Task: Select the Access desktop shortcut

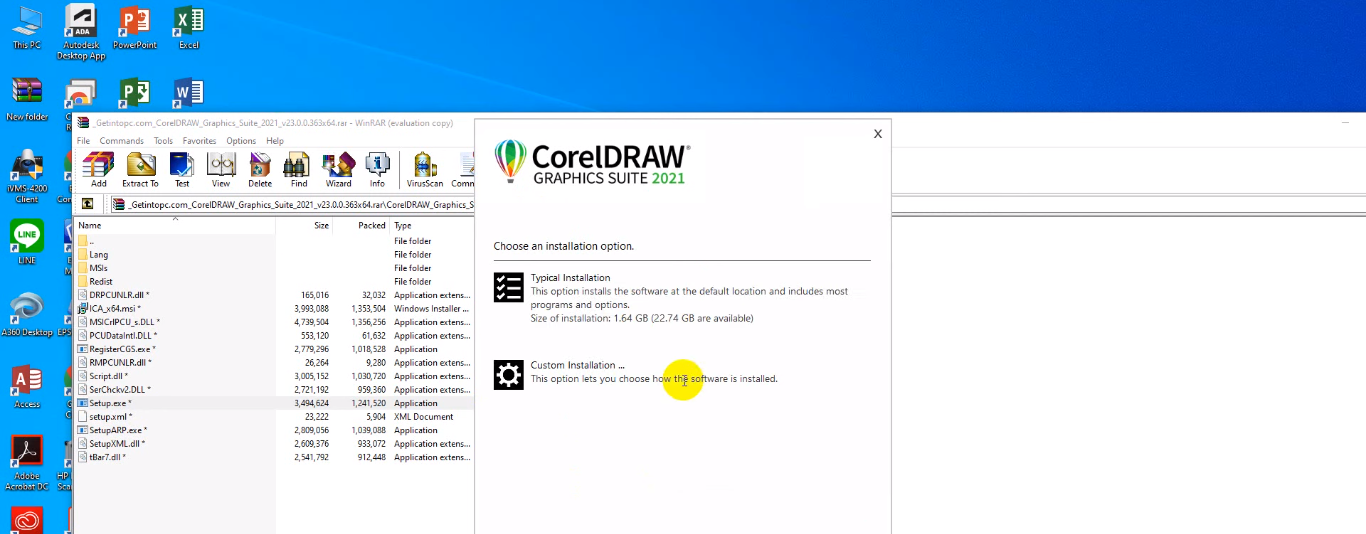Action: (x=27, y=386)
